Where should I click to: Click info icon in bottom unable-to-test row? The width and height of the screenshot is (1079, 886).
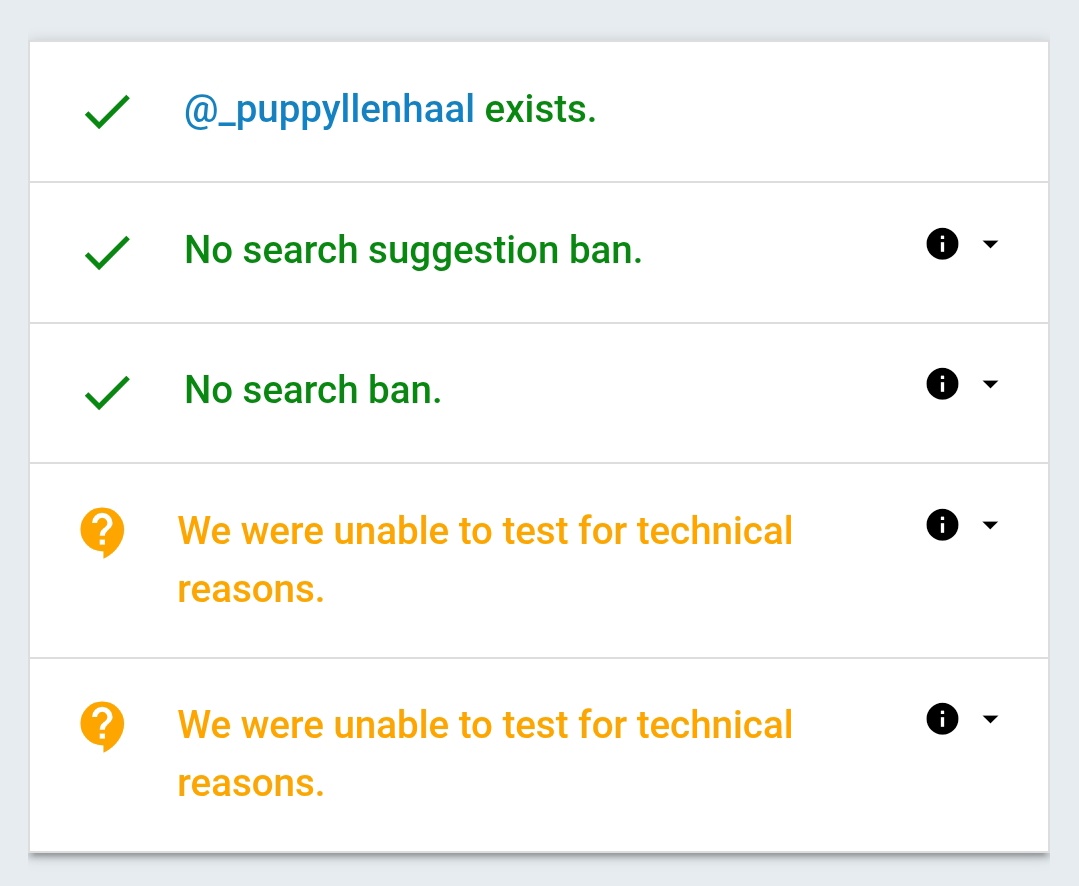[x=942, y=719]
